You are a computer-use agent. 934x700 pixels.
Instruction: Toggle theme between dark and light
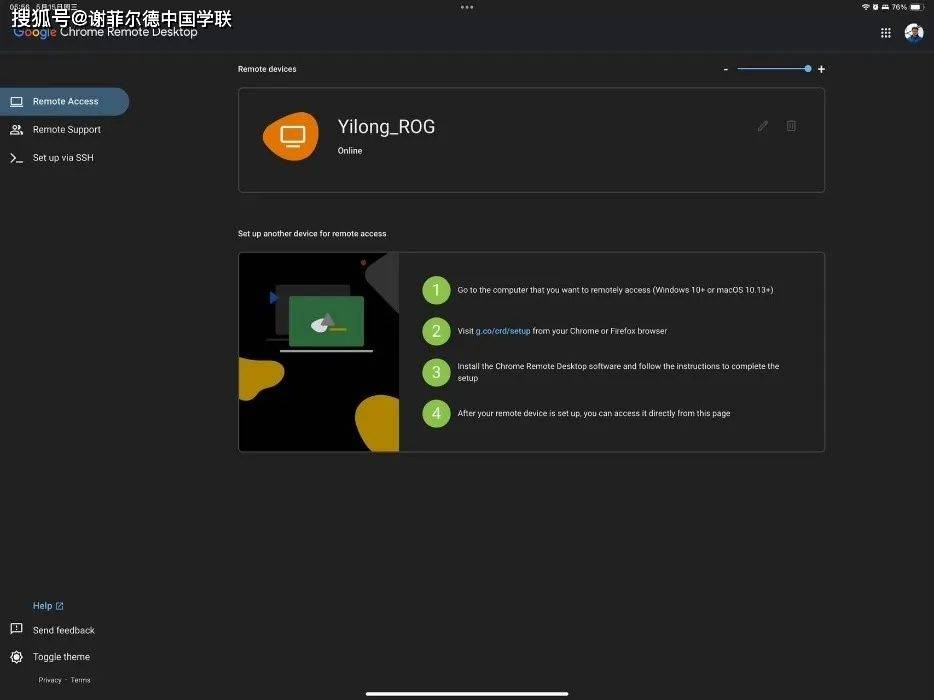pos(61,657)
